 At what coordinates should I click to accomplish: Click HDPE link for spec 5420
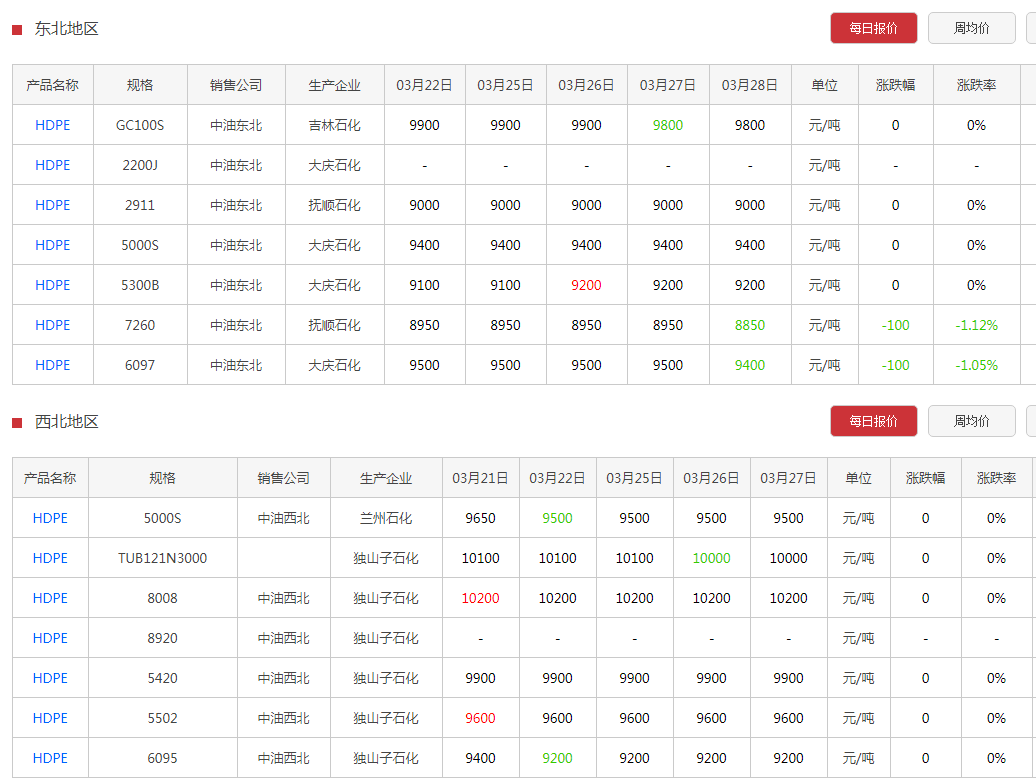pos(50,678)
